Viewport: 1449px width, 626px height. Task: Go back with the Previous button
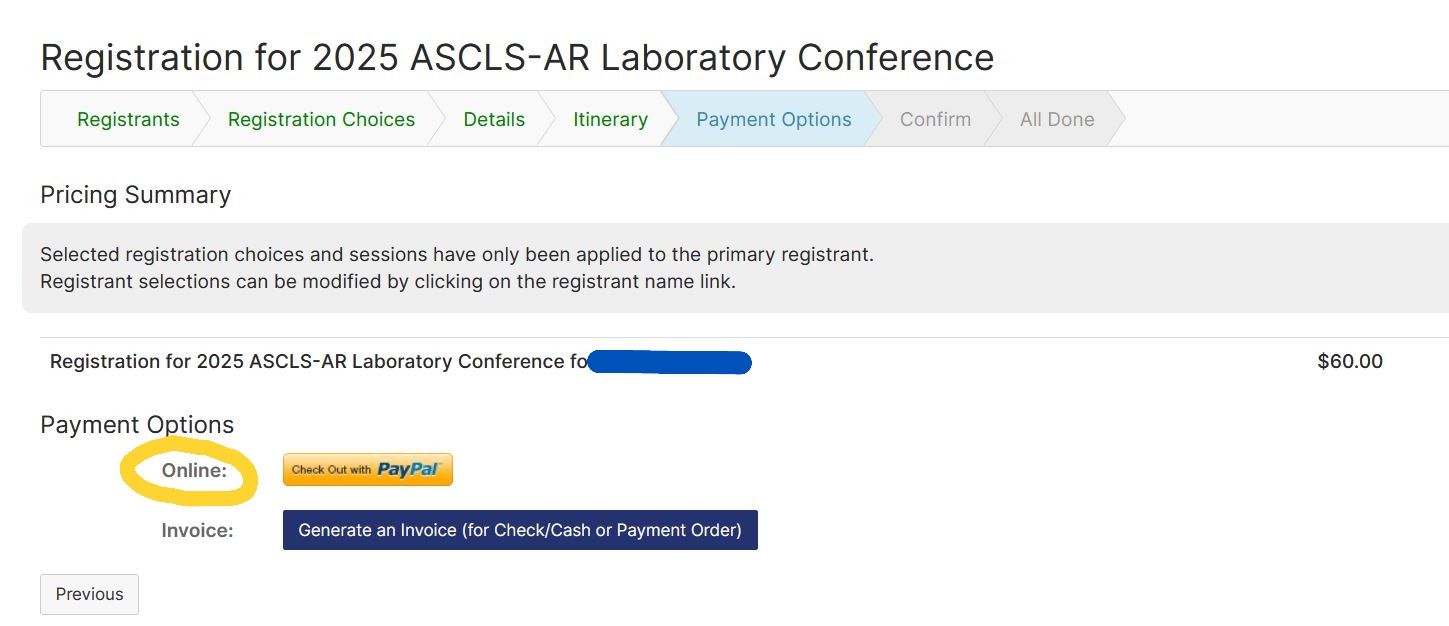[x=89, y=594]
